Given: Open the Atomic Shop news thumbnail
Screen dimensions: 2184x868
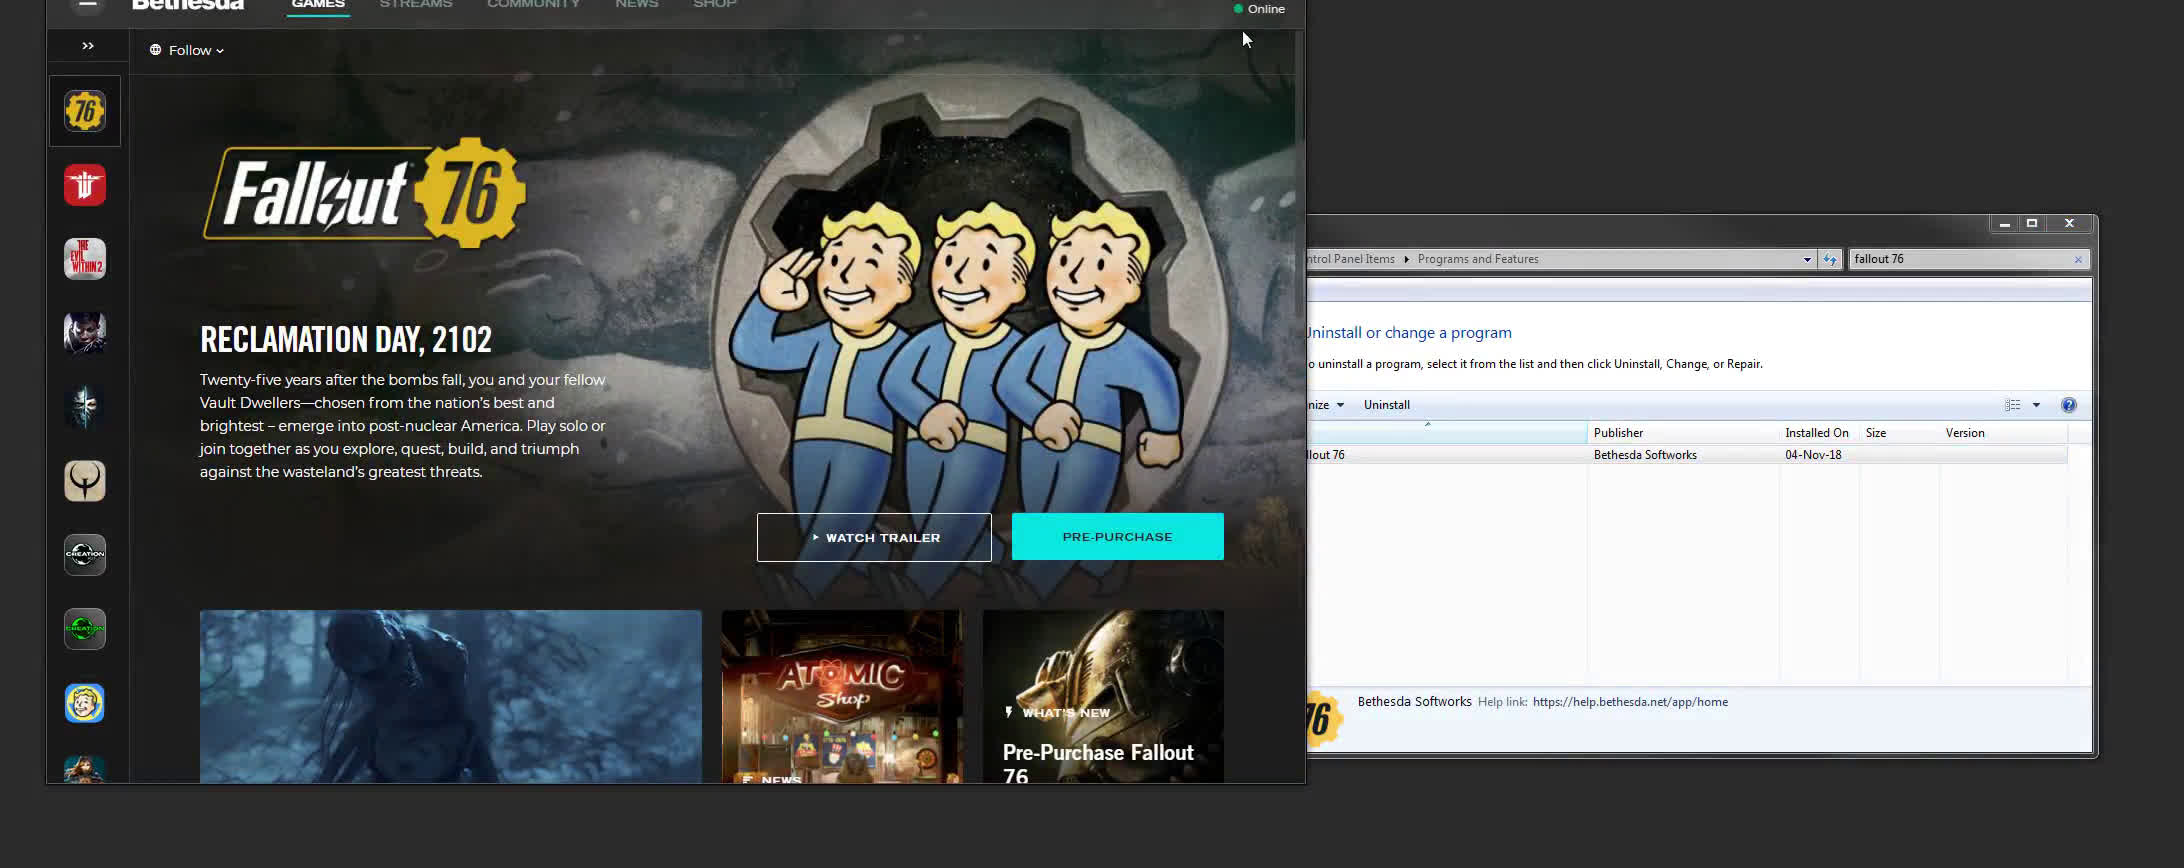Looking at the screenshot, I should 842,696.
